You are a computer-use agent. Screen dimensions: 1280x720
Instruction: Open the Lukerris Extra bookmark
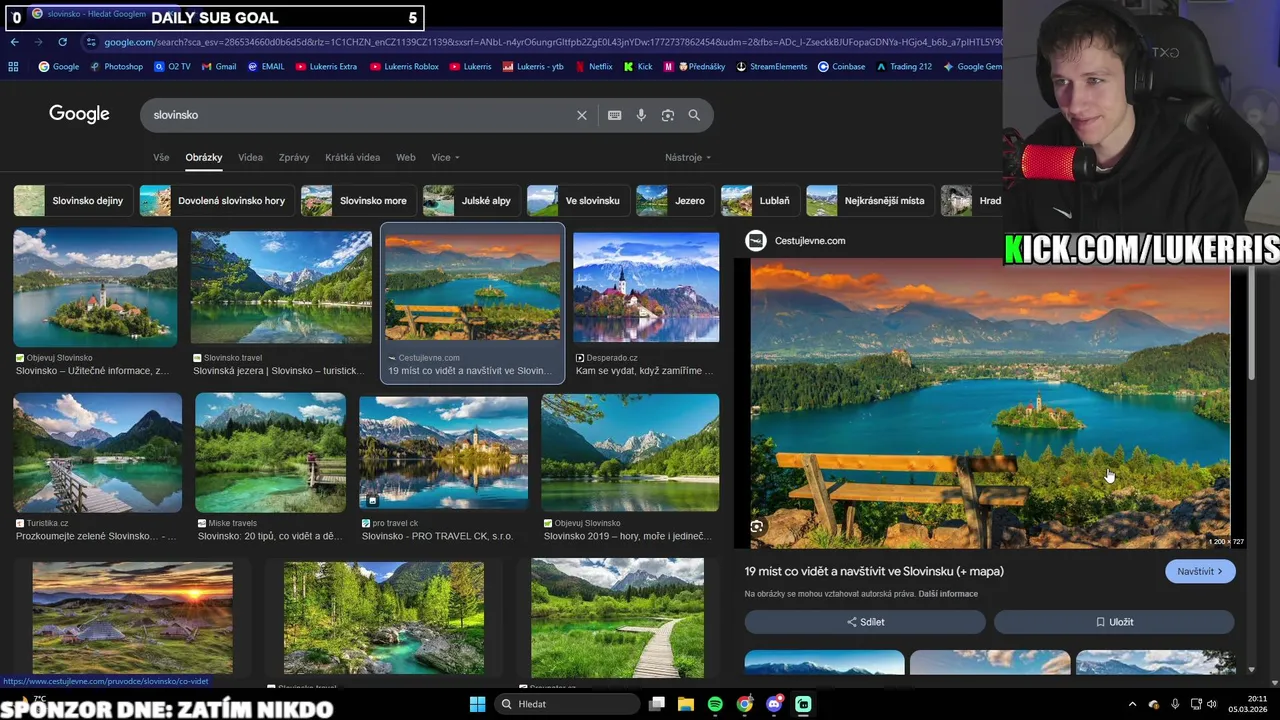326,67
